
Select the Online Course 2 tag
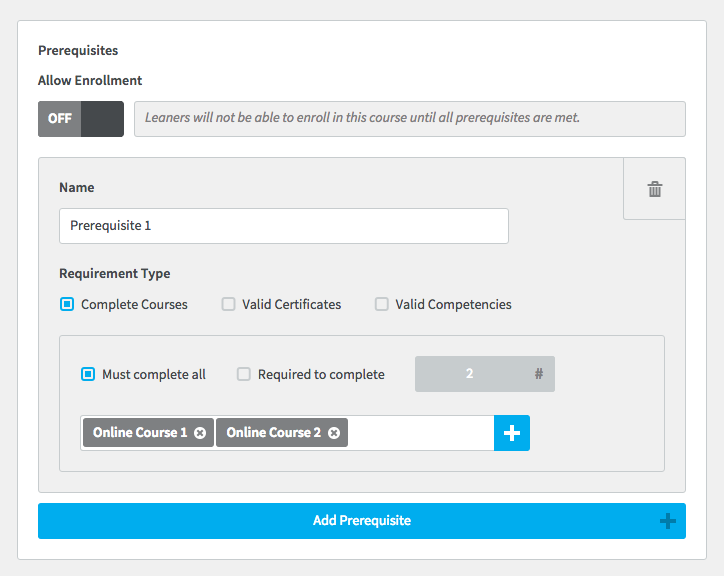coord(273,433)
